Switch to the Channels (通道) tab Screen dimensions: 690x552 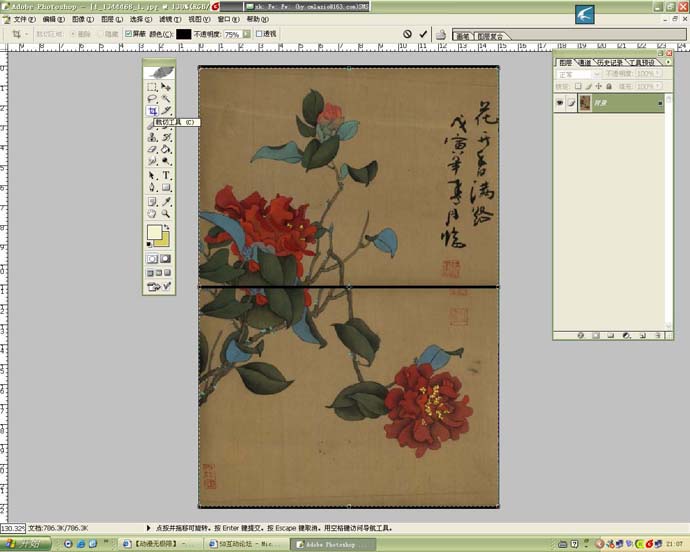[x=584, y=63]
